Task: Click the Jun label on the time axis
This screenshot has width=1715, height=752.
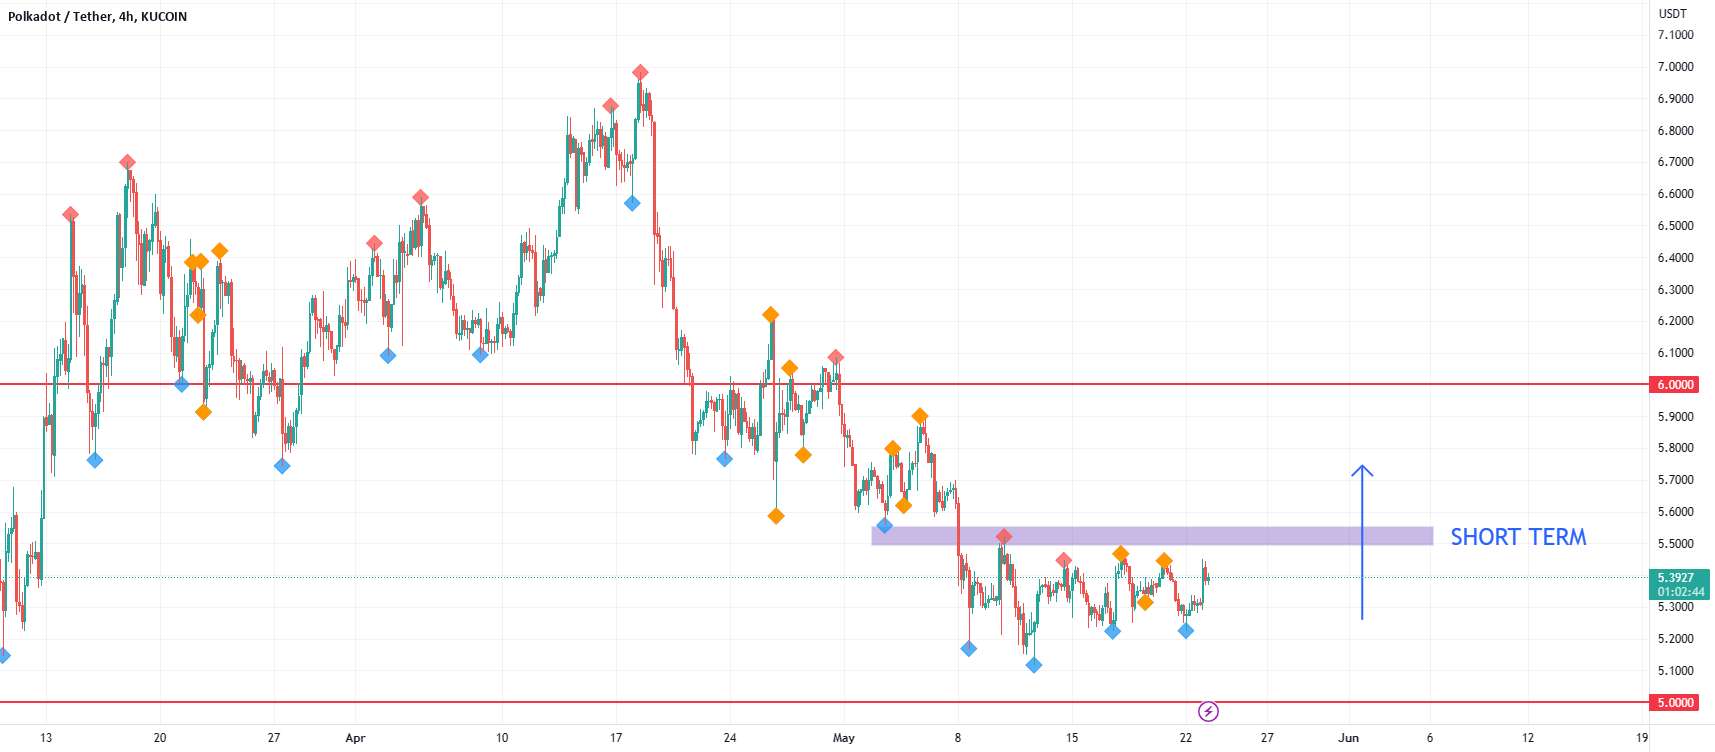Action: click(x=1349, y=738)
